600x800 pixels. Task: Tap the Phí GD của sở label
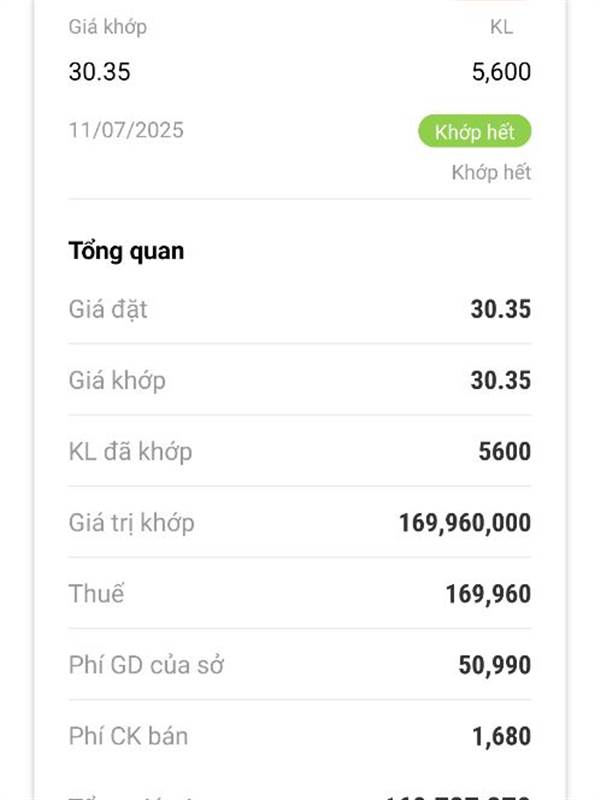pyautogui.click(x=146, y=665)
